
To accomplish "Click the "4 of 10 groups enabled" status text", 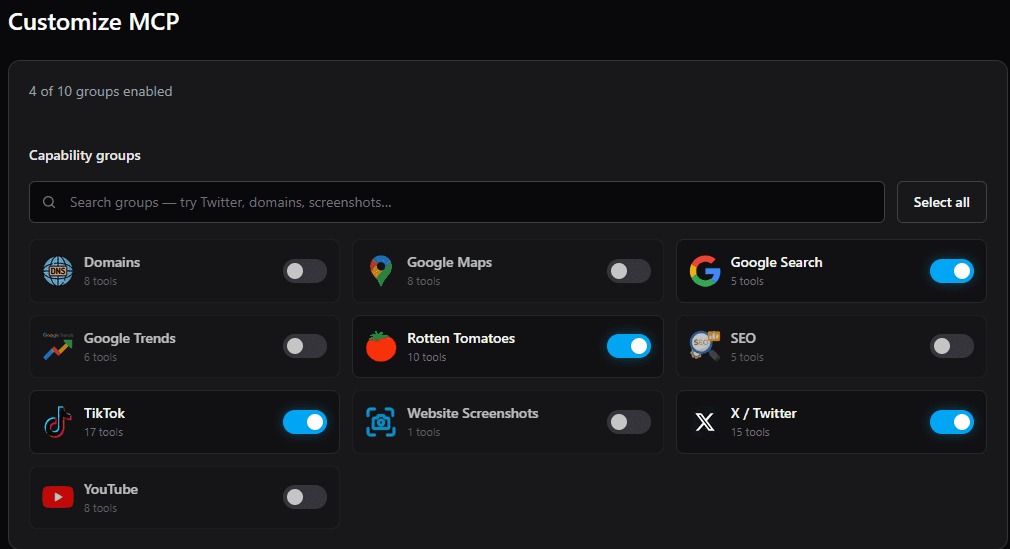I will coord(100,92).
